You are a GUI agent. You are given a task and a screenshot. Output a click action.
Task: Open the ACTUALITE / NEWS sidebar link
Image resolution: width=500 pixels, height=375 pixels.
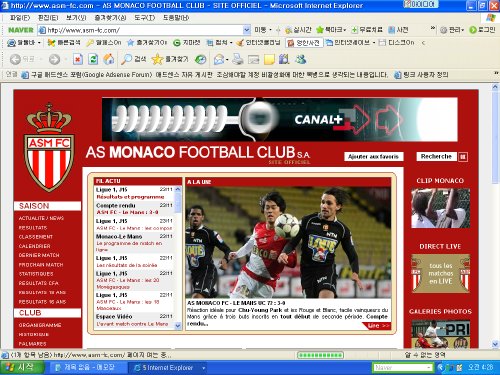(41, 218)
